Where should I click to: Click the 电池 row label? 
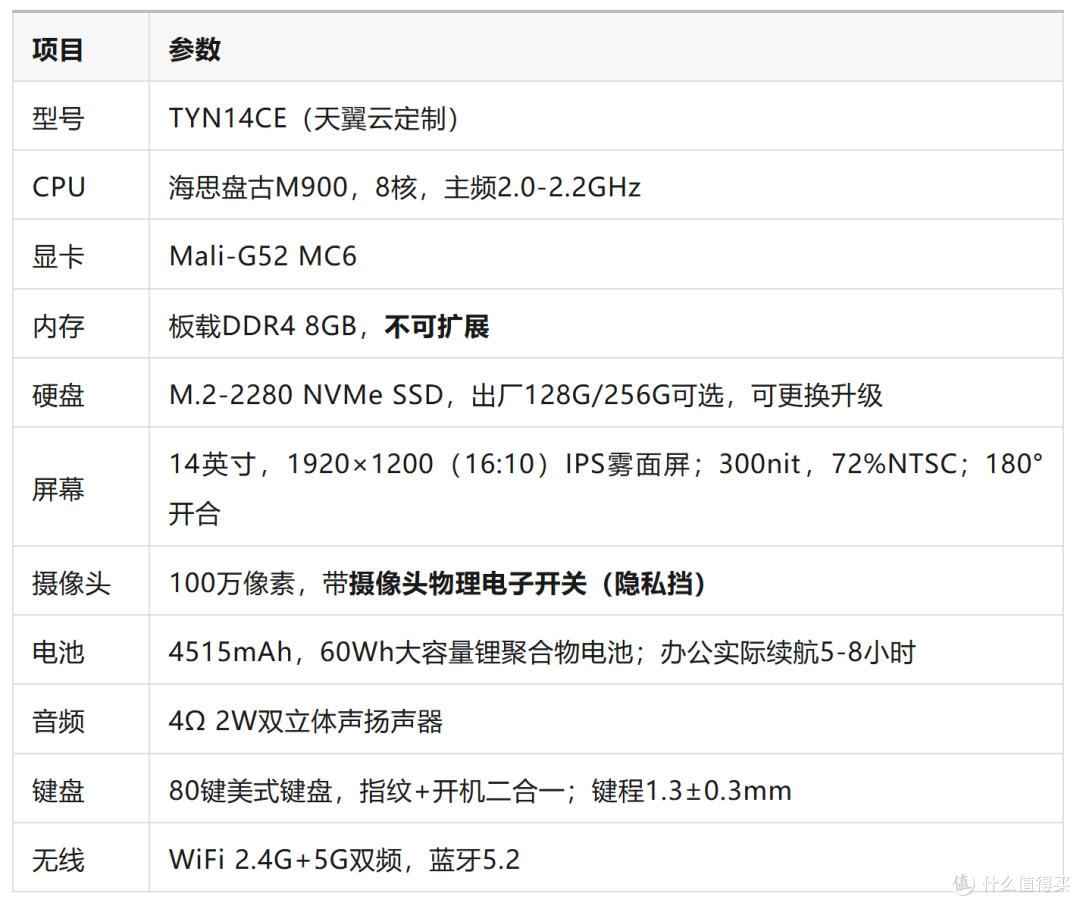pos(58,652)
